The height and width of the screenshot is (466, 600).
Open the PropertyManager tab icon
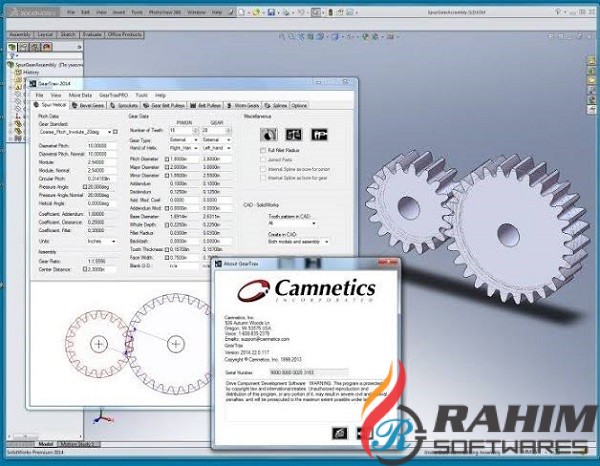point(24,47)
